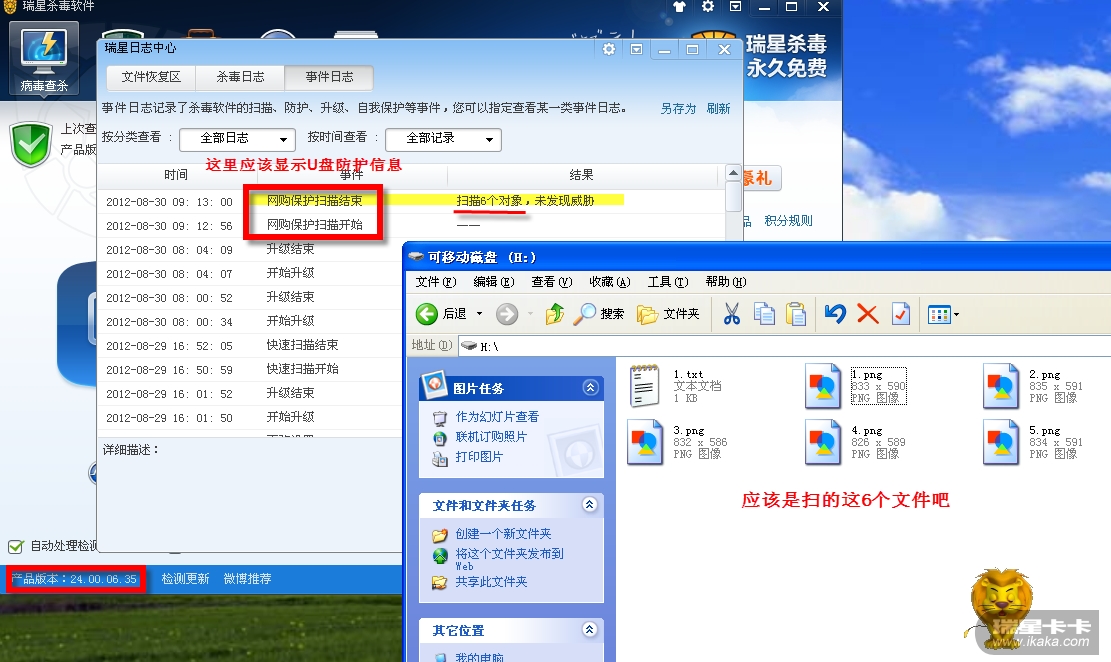The height and width of the screenshot is (662, 1111).
Task: Click the Undo icon in Explorer toolbar
Action: point(835,313)
